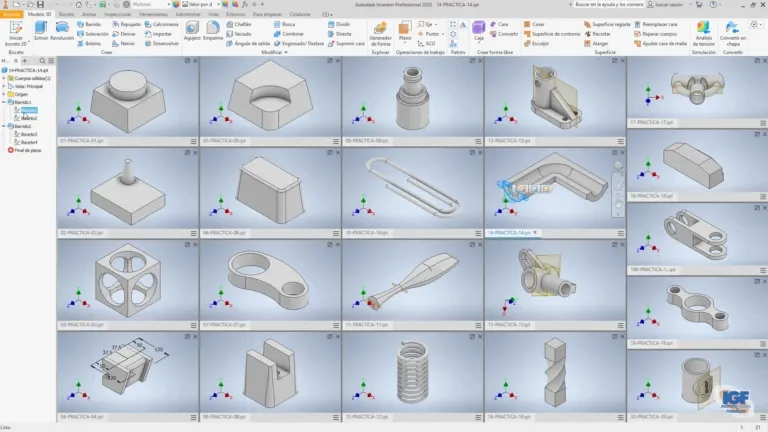Select the Extruir tool

point(41,30)
